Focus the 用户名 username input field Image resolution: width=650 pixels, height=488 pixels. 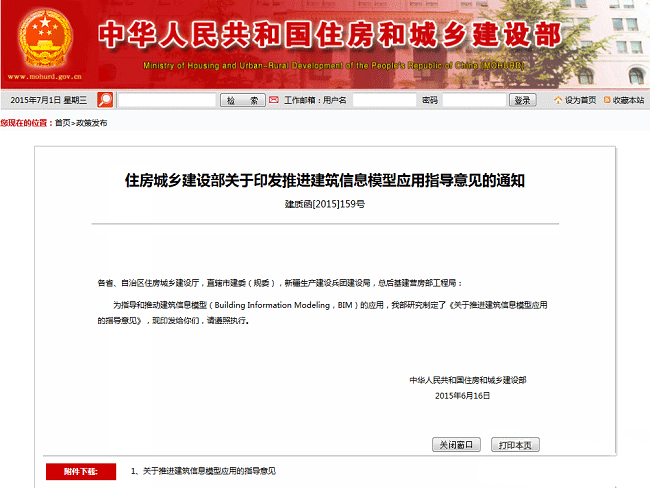click(384, 100)
